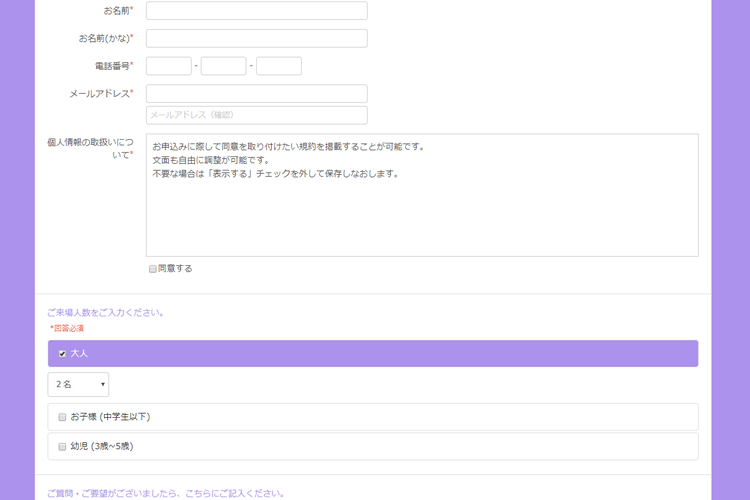
Task: Focus the first 電話番号 phone box
Action: [168, 66]
